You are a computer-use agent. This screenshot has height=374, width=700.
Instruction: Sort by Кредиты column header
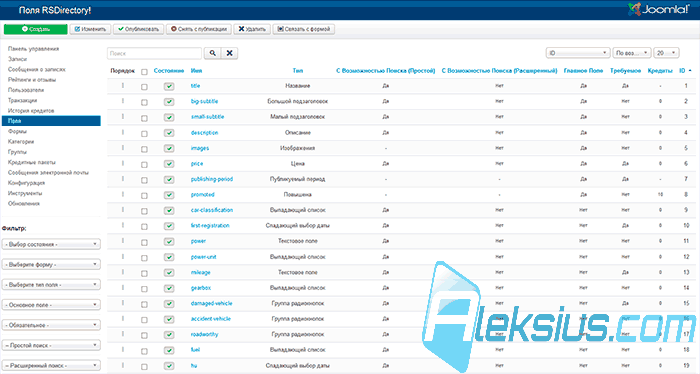660,71
